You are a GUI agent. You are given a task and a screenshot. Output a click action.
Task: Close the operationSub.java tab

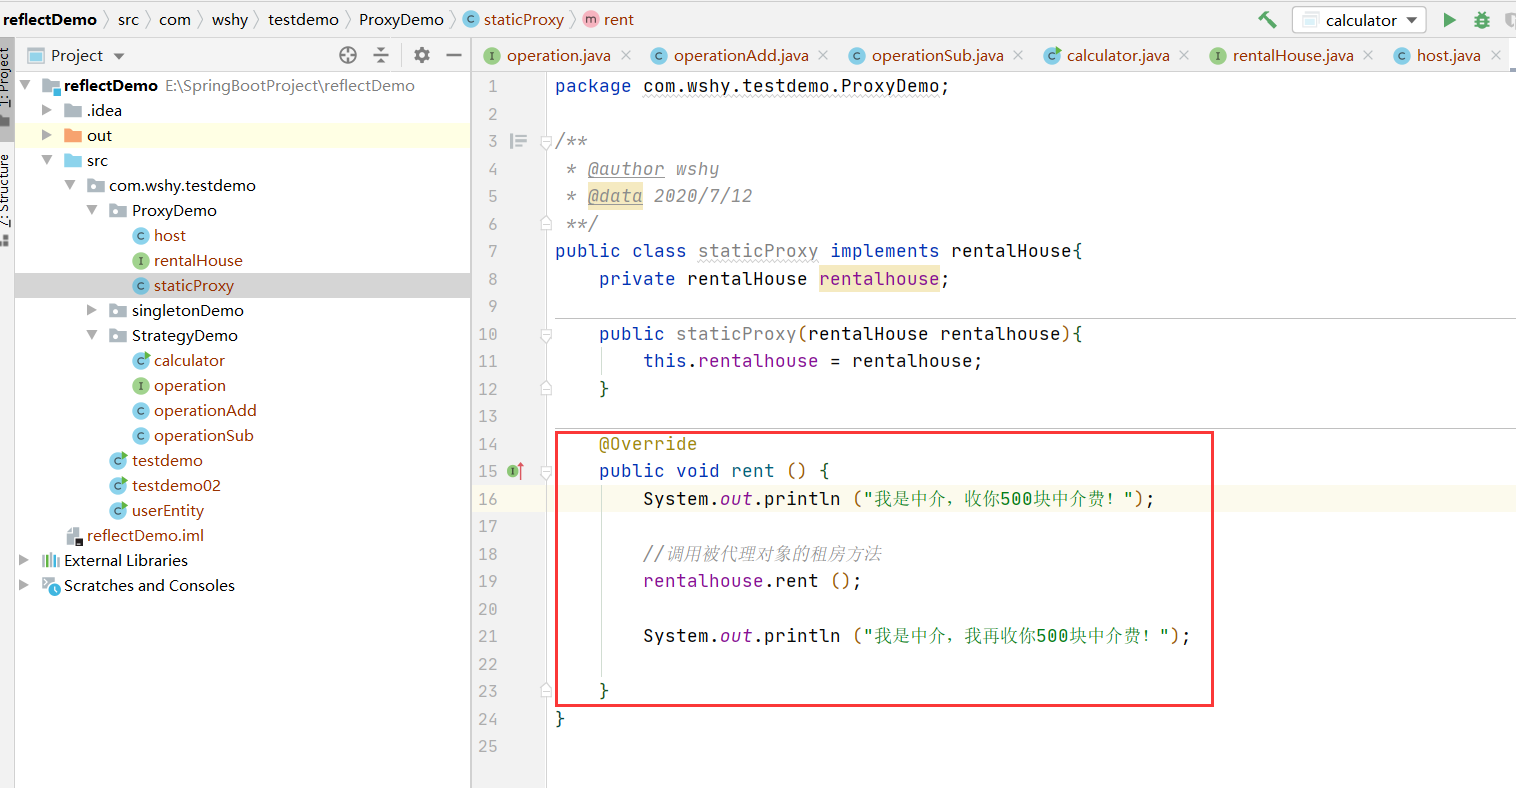[x=1018, y=55]
